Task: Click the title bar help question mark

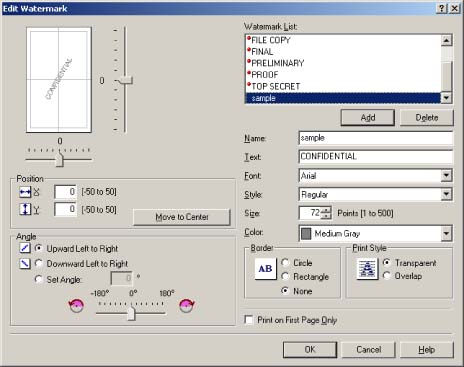Action: (442, 8)
